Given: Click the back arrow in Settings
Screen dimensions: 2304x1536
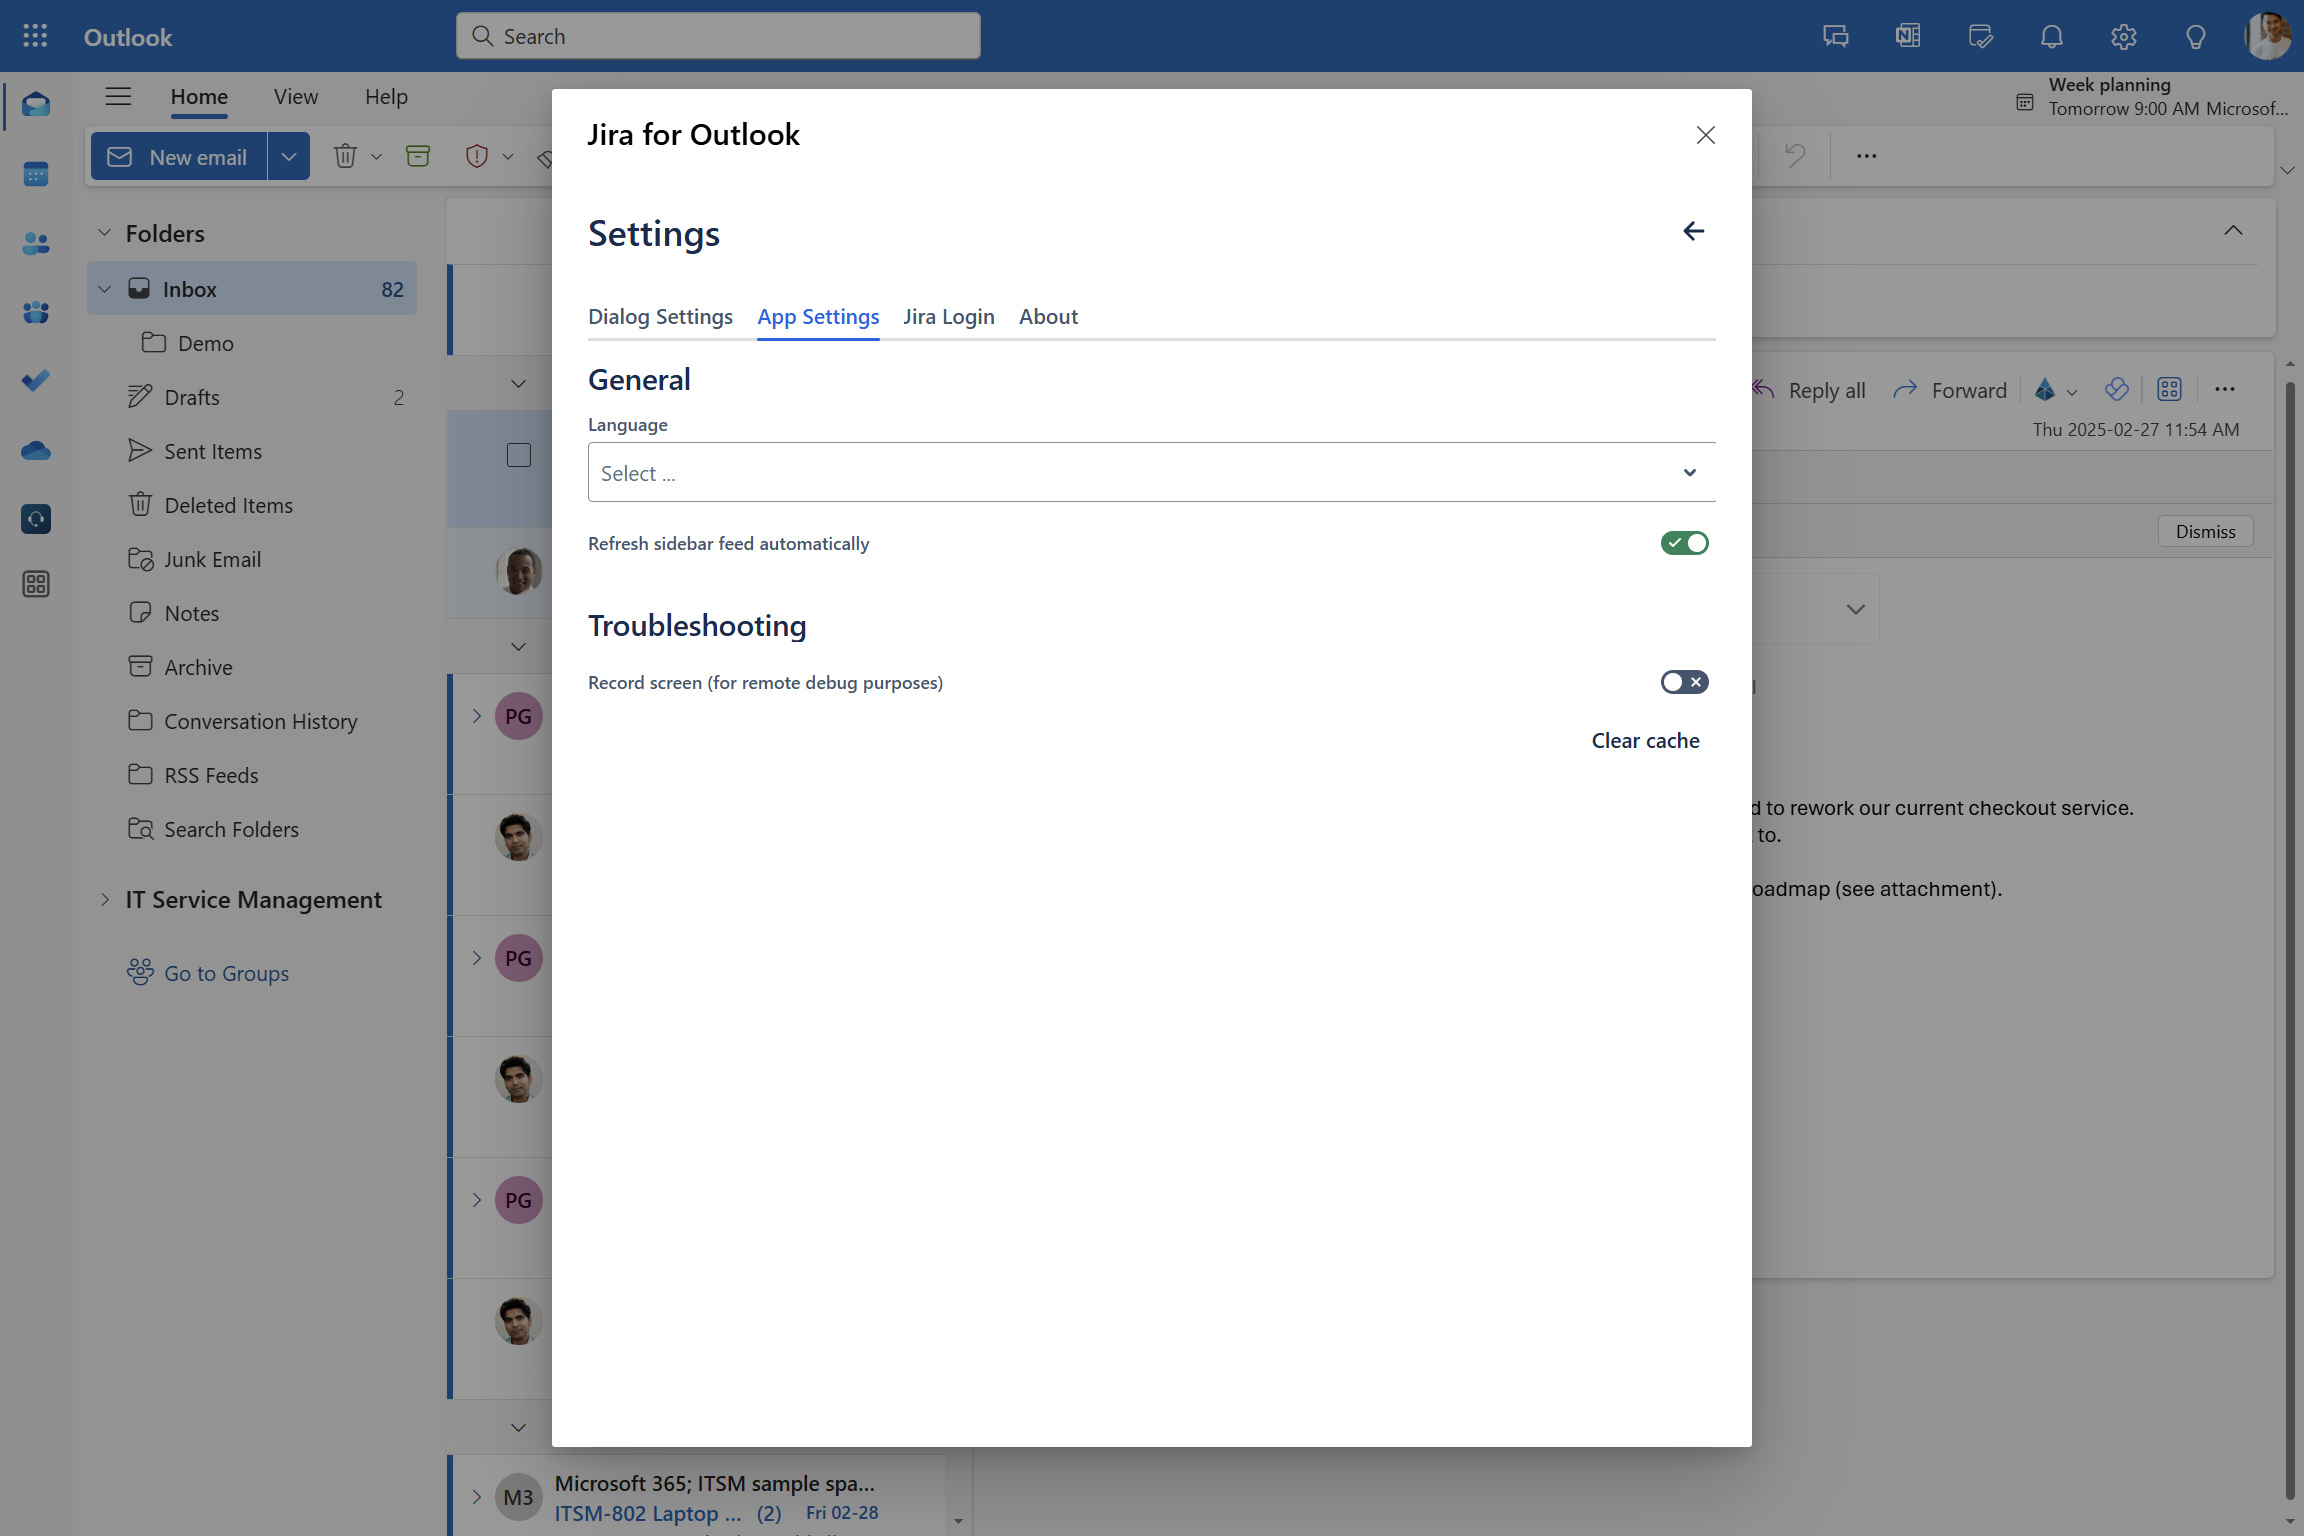Looking at the screenshot, I should click(1693, 231).
